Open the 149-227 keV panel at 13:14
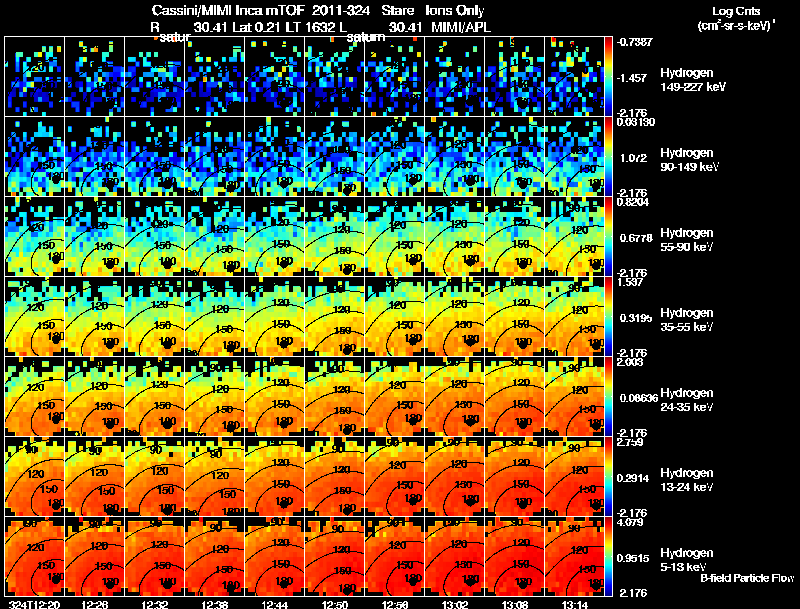The image size is (800, 609). (574, 77)
